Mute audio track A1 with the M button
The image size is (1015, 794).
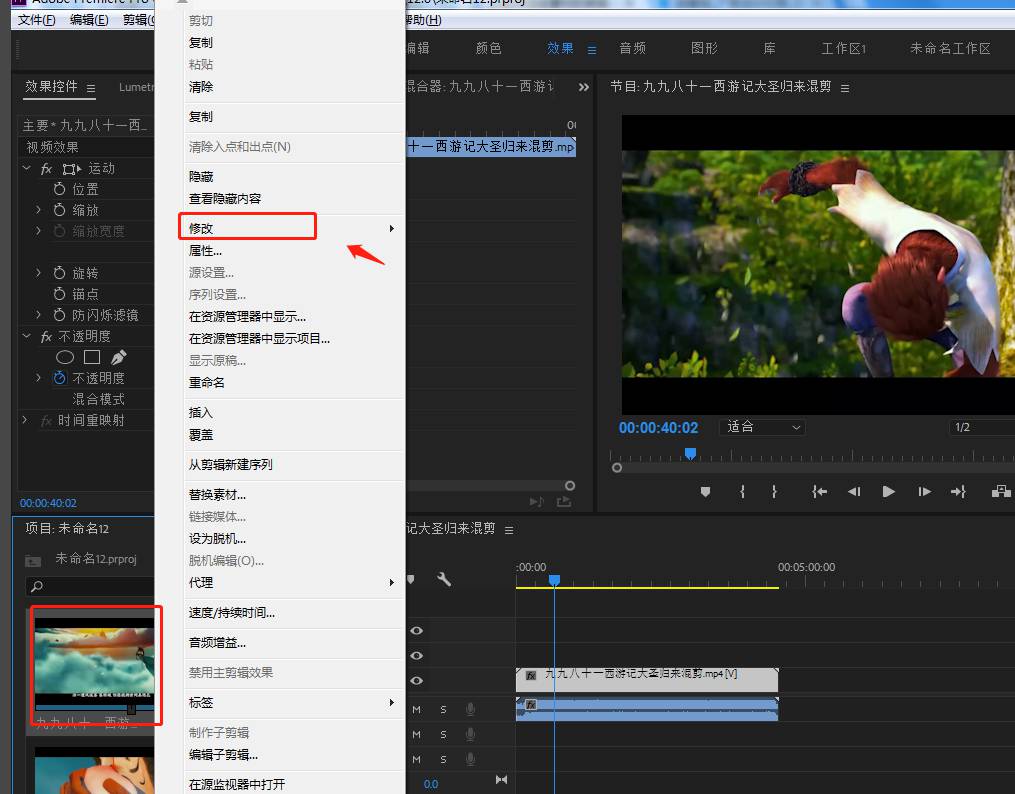coord(415,708)
